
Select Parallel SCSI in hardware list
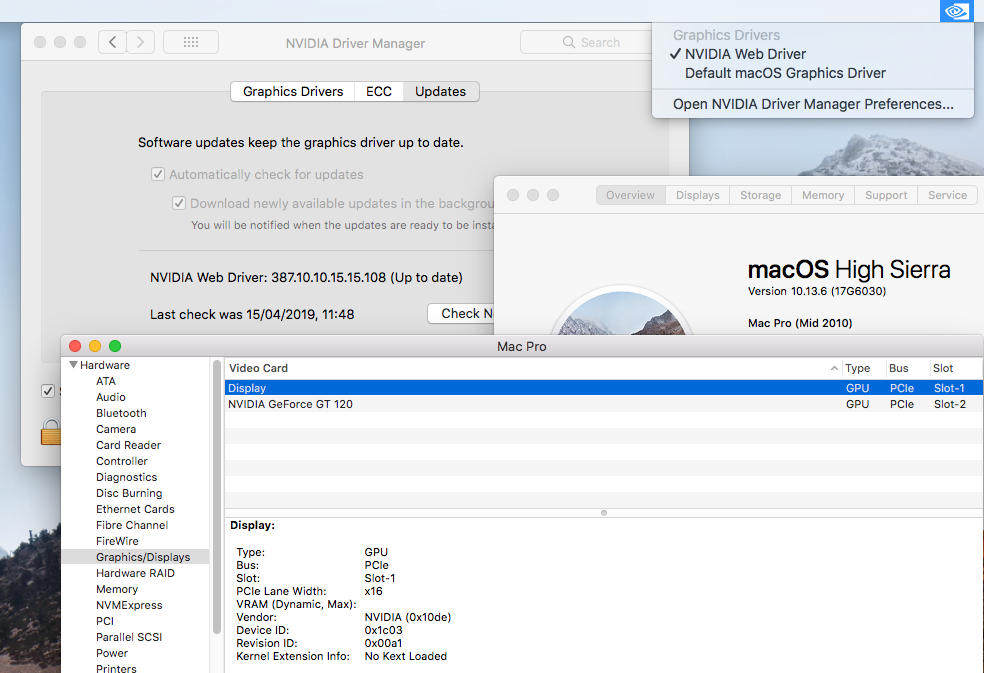(x=129, y=637)
